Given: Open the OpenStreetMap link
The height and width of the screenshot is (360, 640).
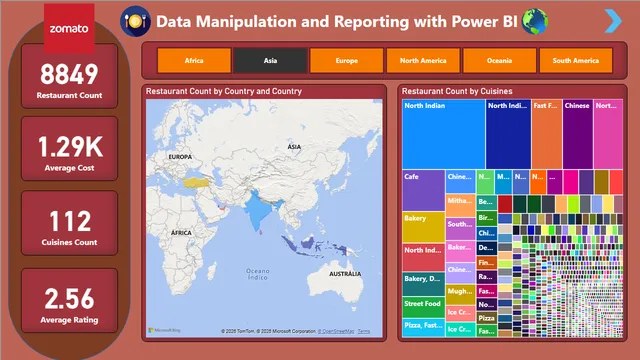Looking at the screenshot, I should point(336,331).
